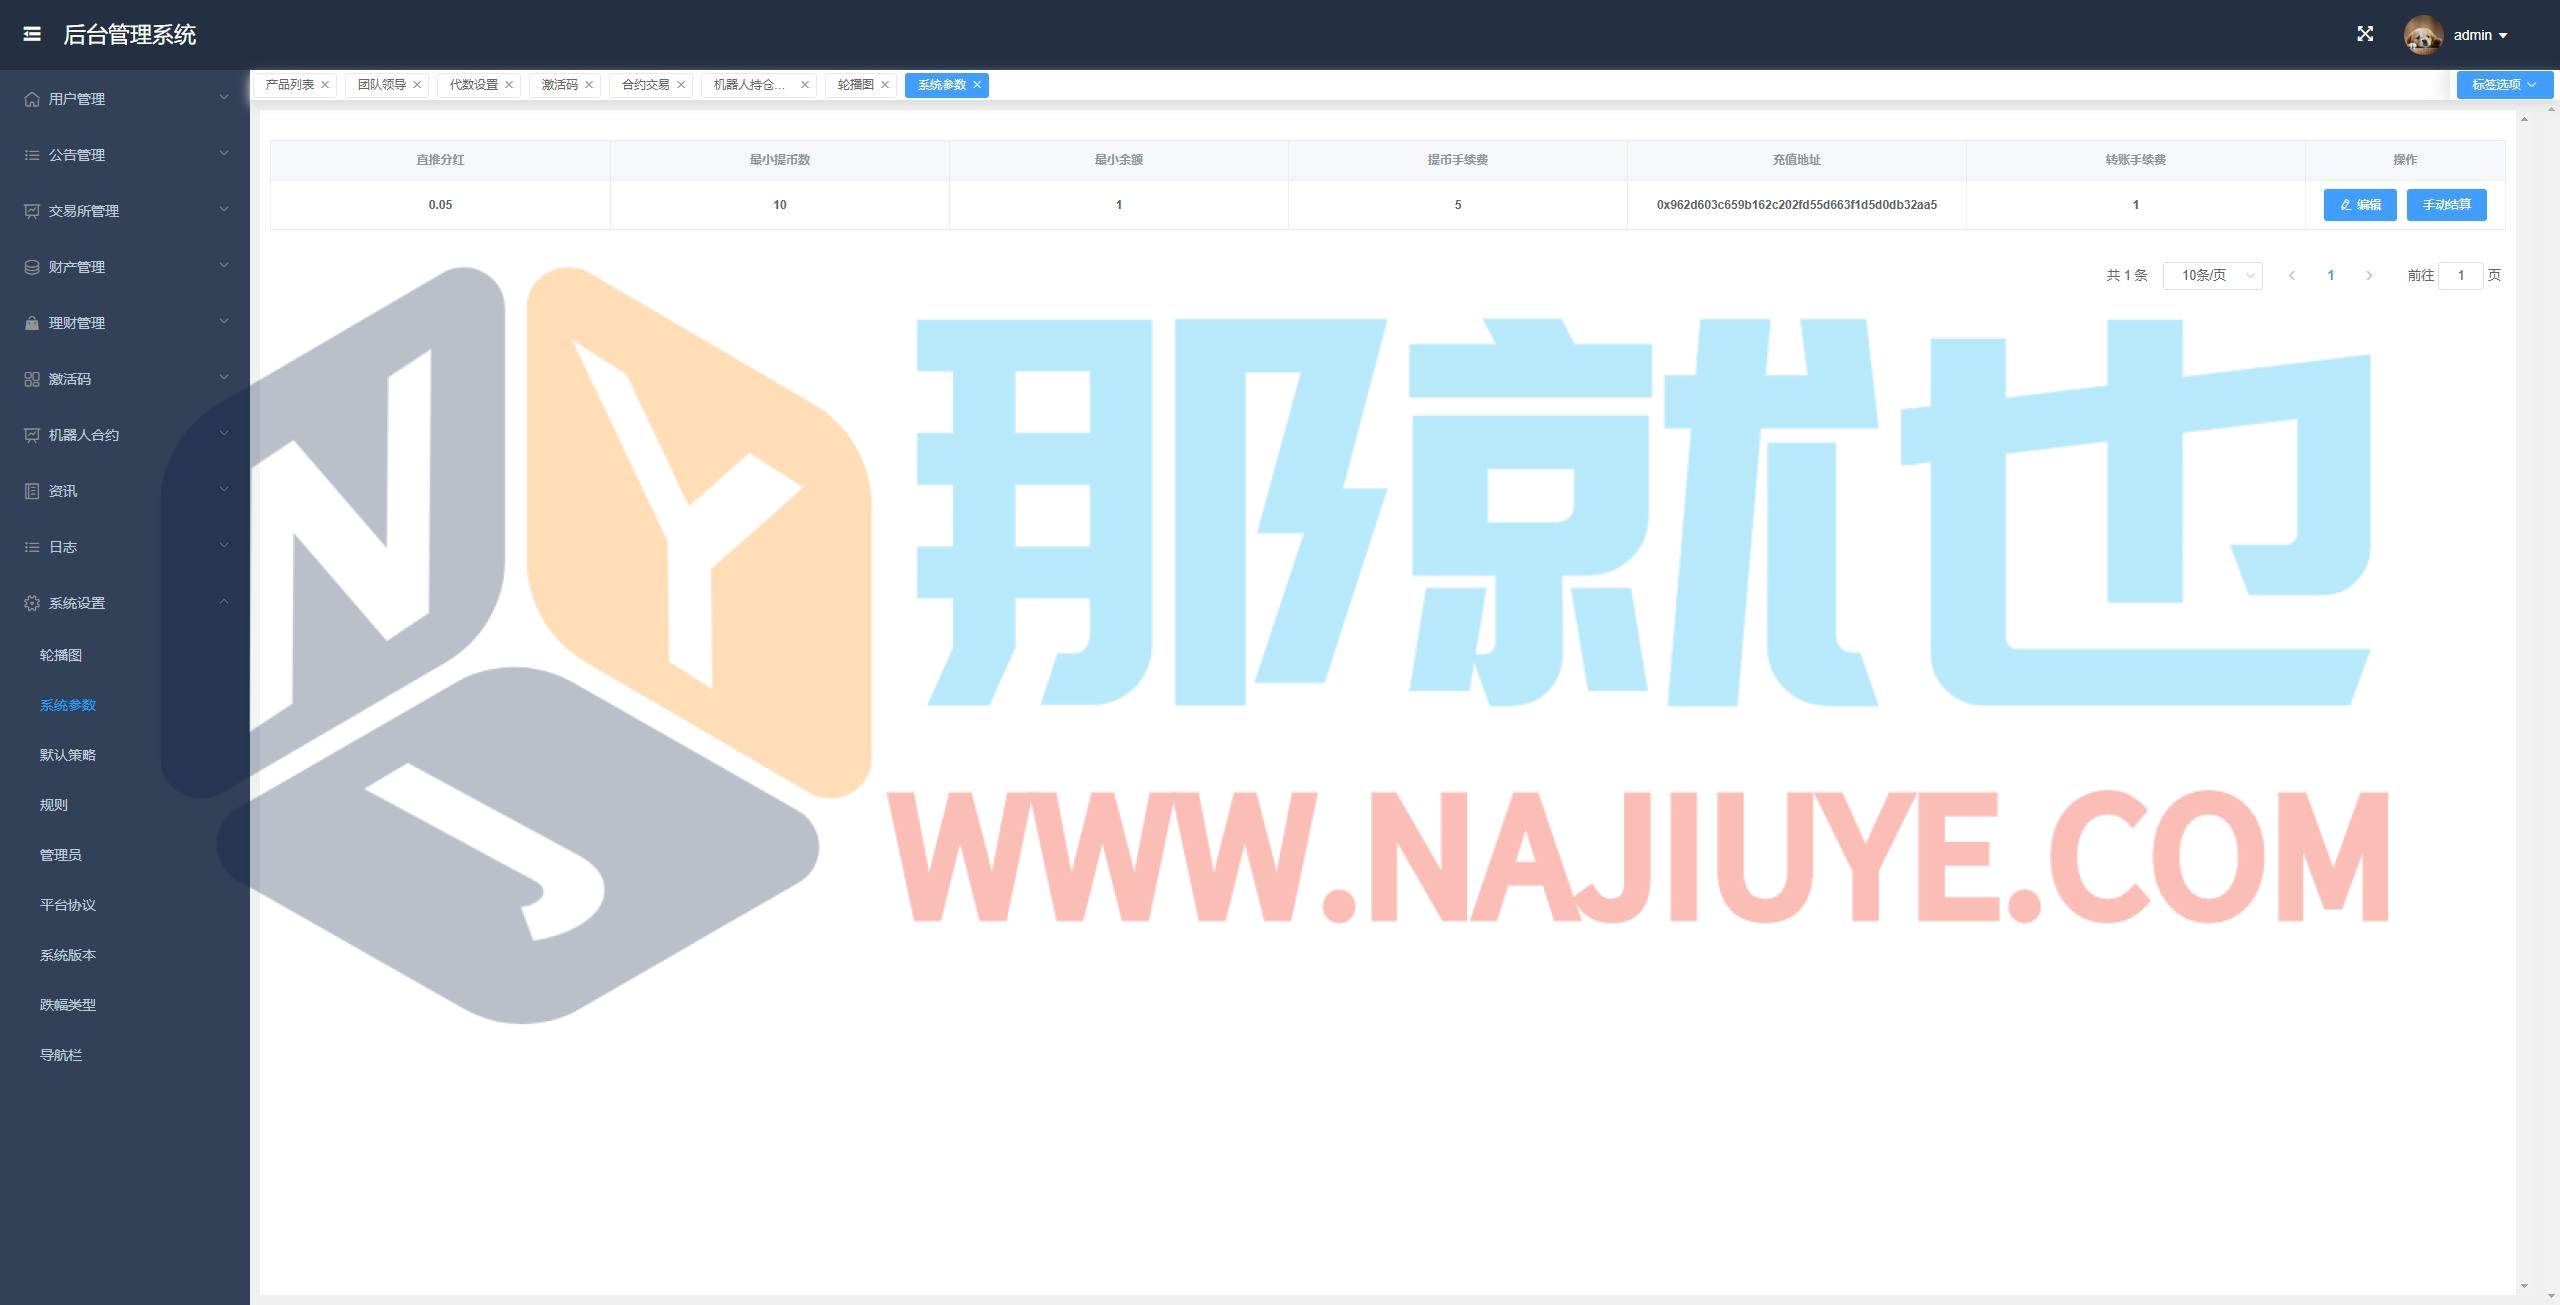Image resolution: width=2560 pixels, height=1305 pixels.
Task: Expand the 用户管理 sidebar menu
Action: coord(125,99)
